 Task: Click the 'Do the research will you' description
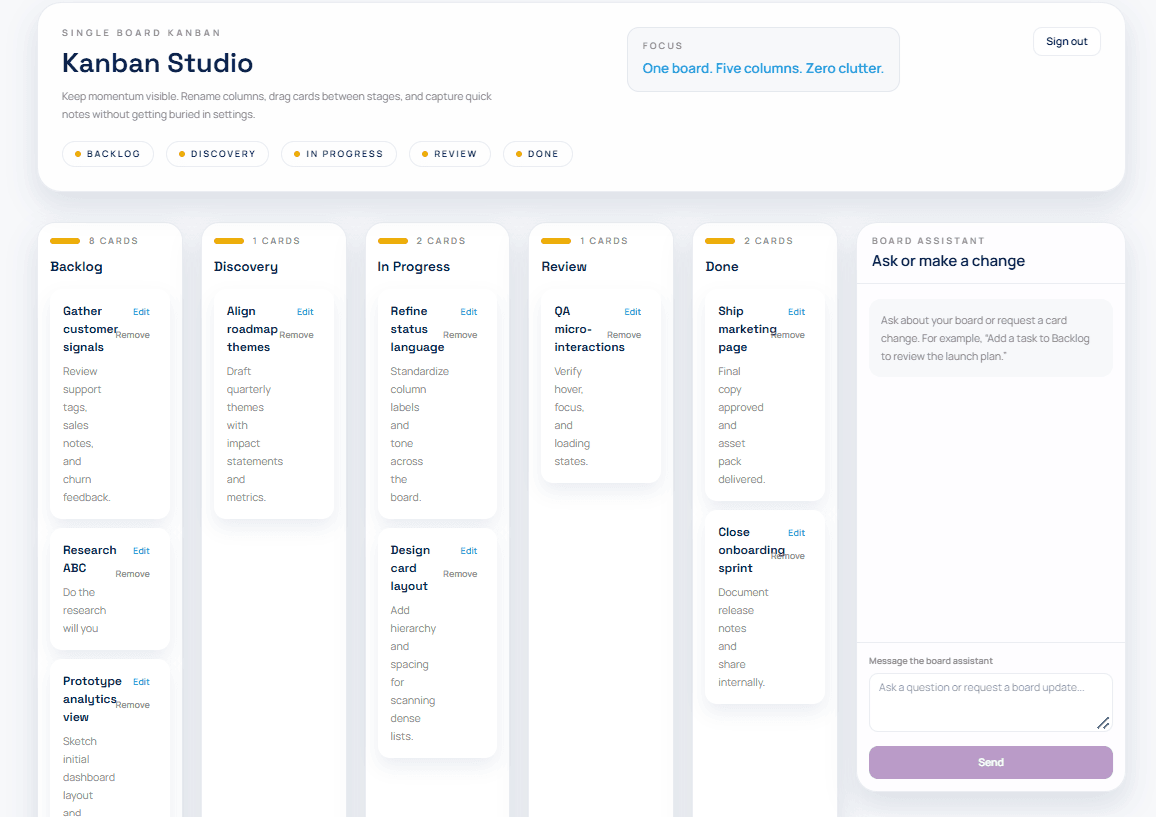tap(84, 610)
